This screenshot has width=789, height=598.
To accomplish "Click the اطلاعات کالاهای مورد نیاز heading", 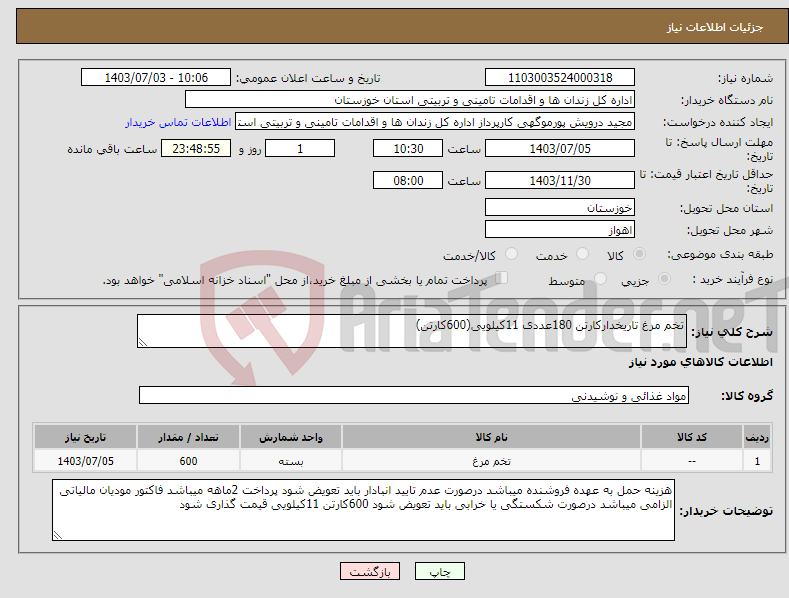I will coord(700,362).
